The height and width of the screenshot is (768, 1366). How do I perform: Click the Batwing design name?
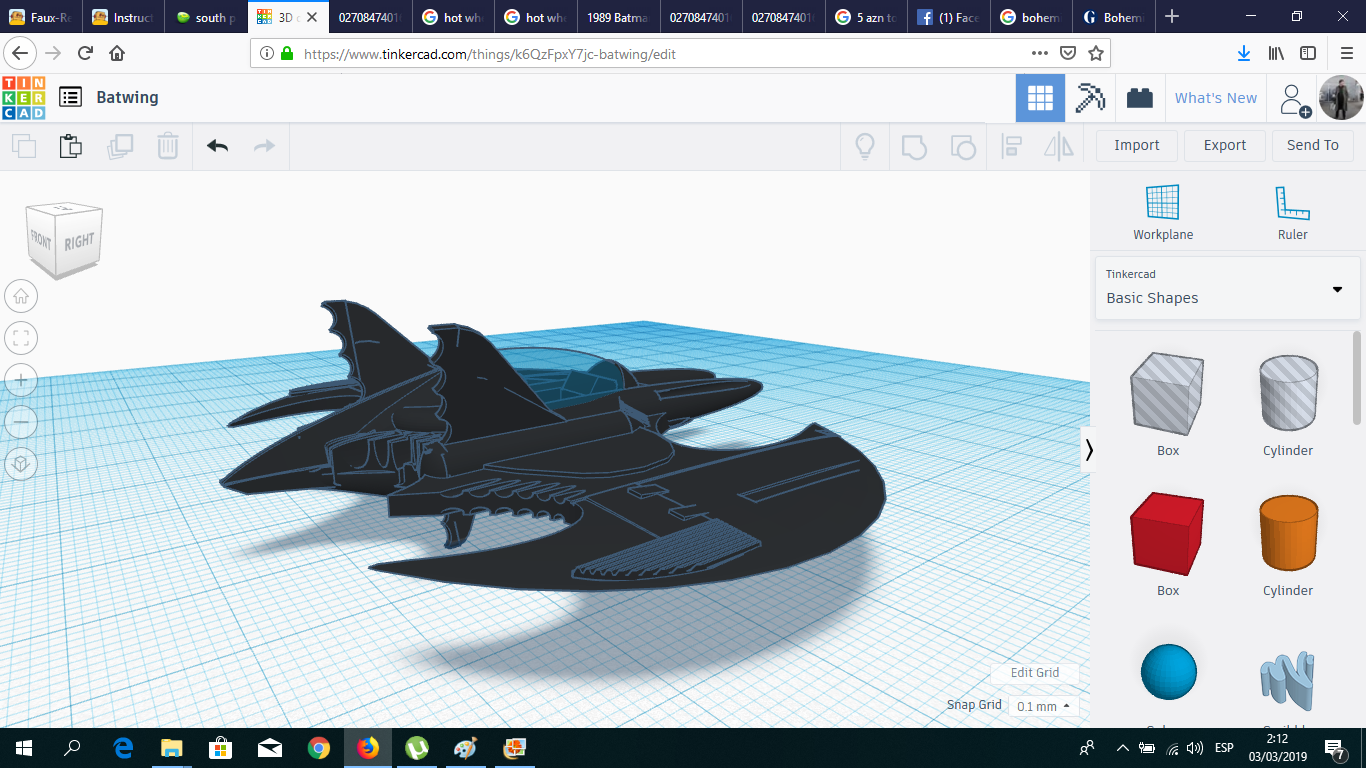(x=127, y=97)
